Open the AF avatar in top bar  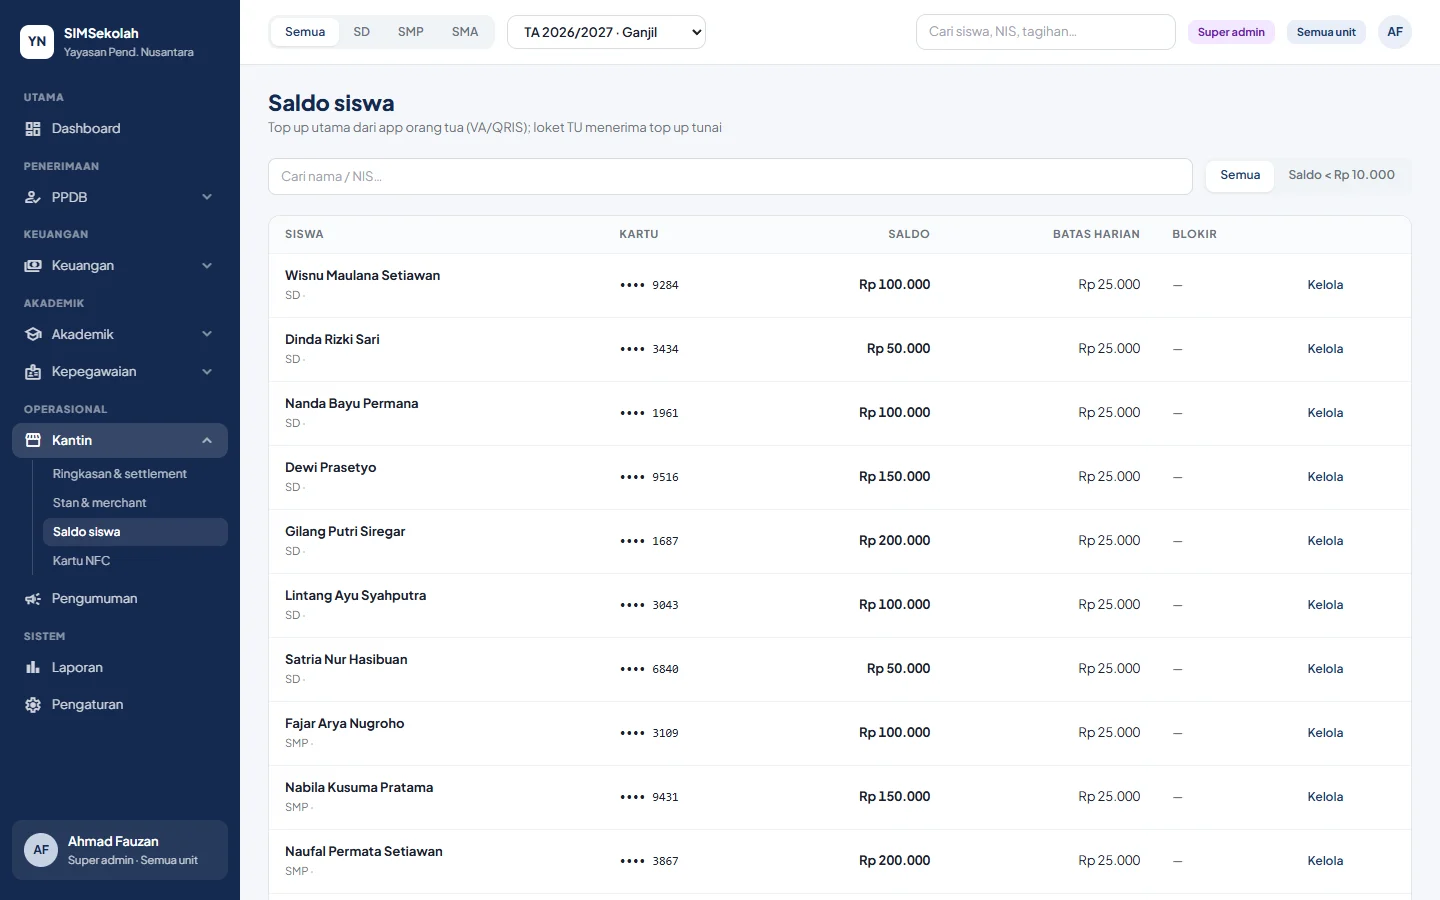[1395, 32]
